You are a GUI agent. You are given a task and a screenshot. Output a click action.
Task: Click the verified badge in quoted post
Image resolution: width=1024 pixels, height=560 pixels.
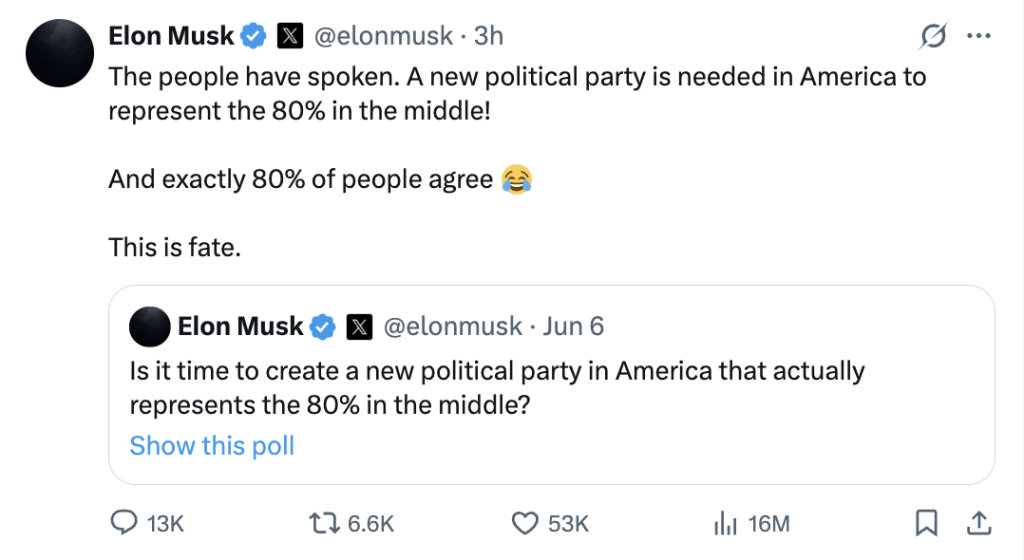pos(323,326)
